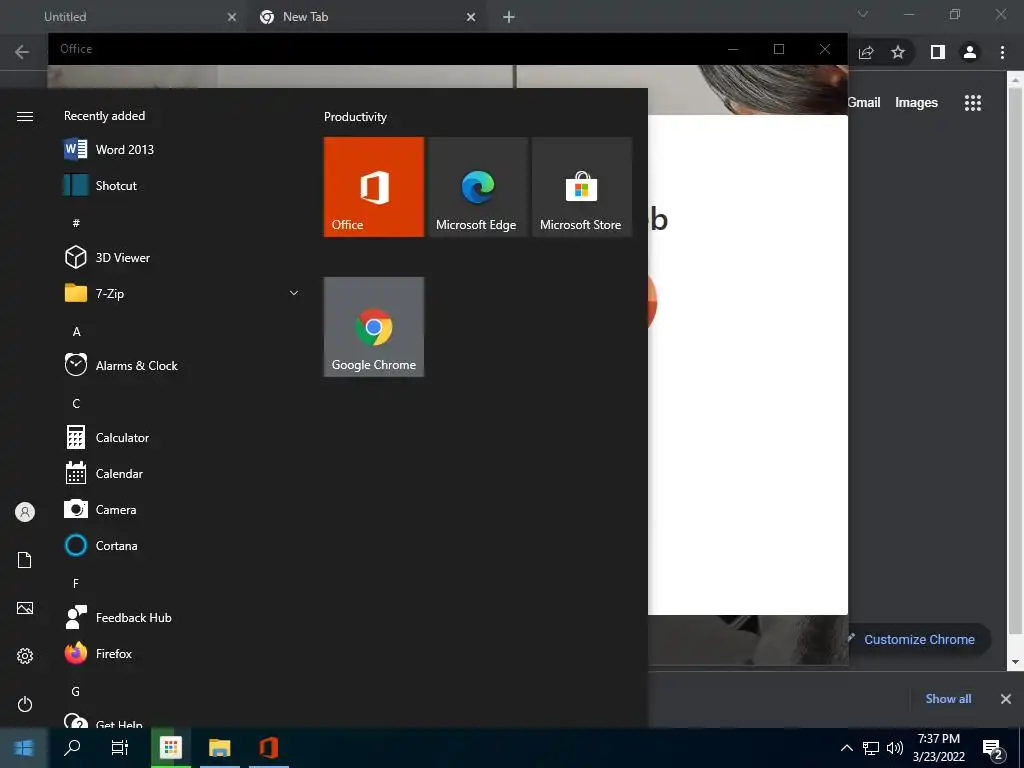Open the Images link
Screen dimensions: 1024x768
click(x=916, y=103)
